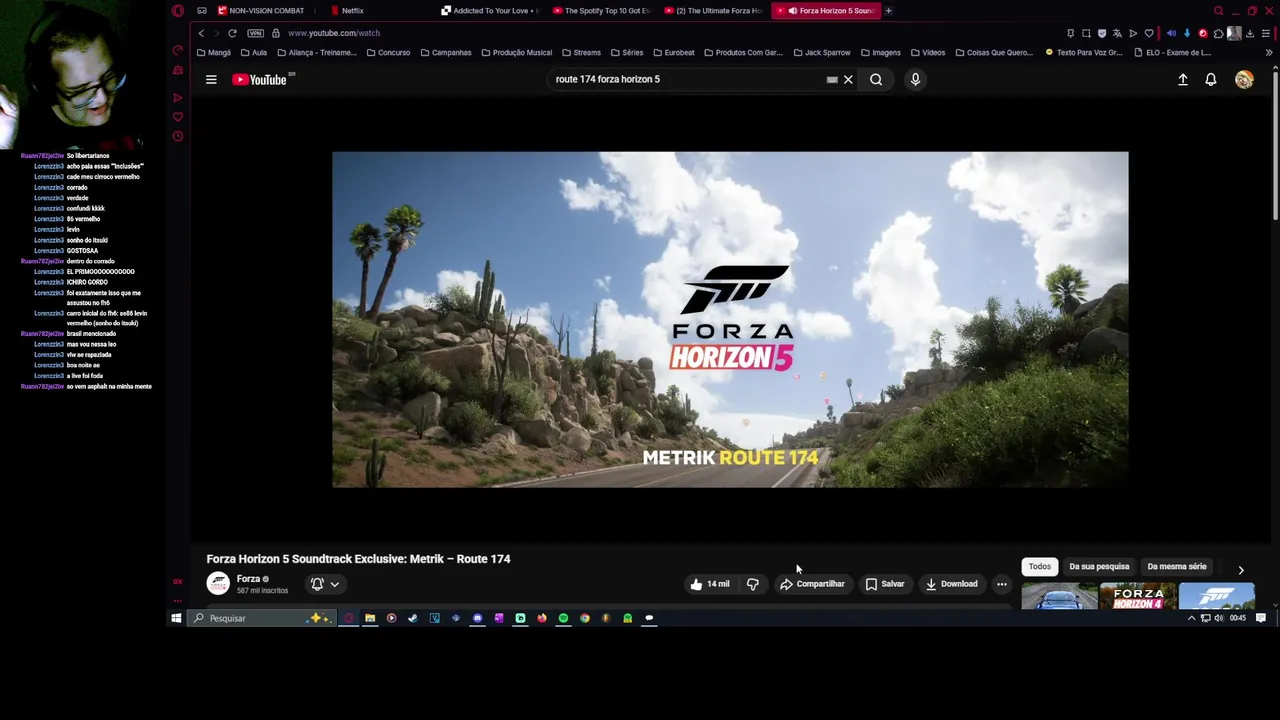Dislike the video with the thumbs-down
Viewport: 1280px width, 720px height.
pos(753,584)
